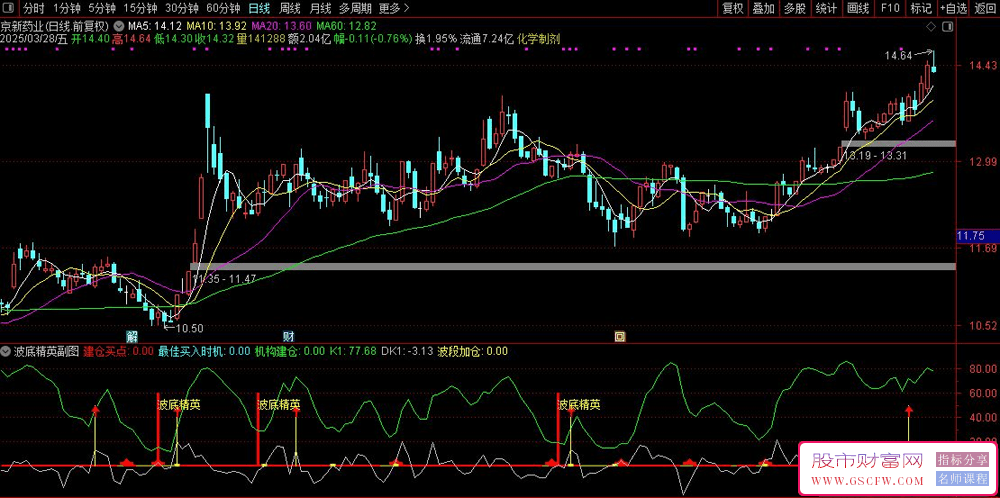Viewport: 1000px width, 498px height.
Task: Click the 京新药业 chart title
Action: coord(55,27)
